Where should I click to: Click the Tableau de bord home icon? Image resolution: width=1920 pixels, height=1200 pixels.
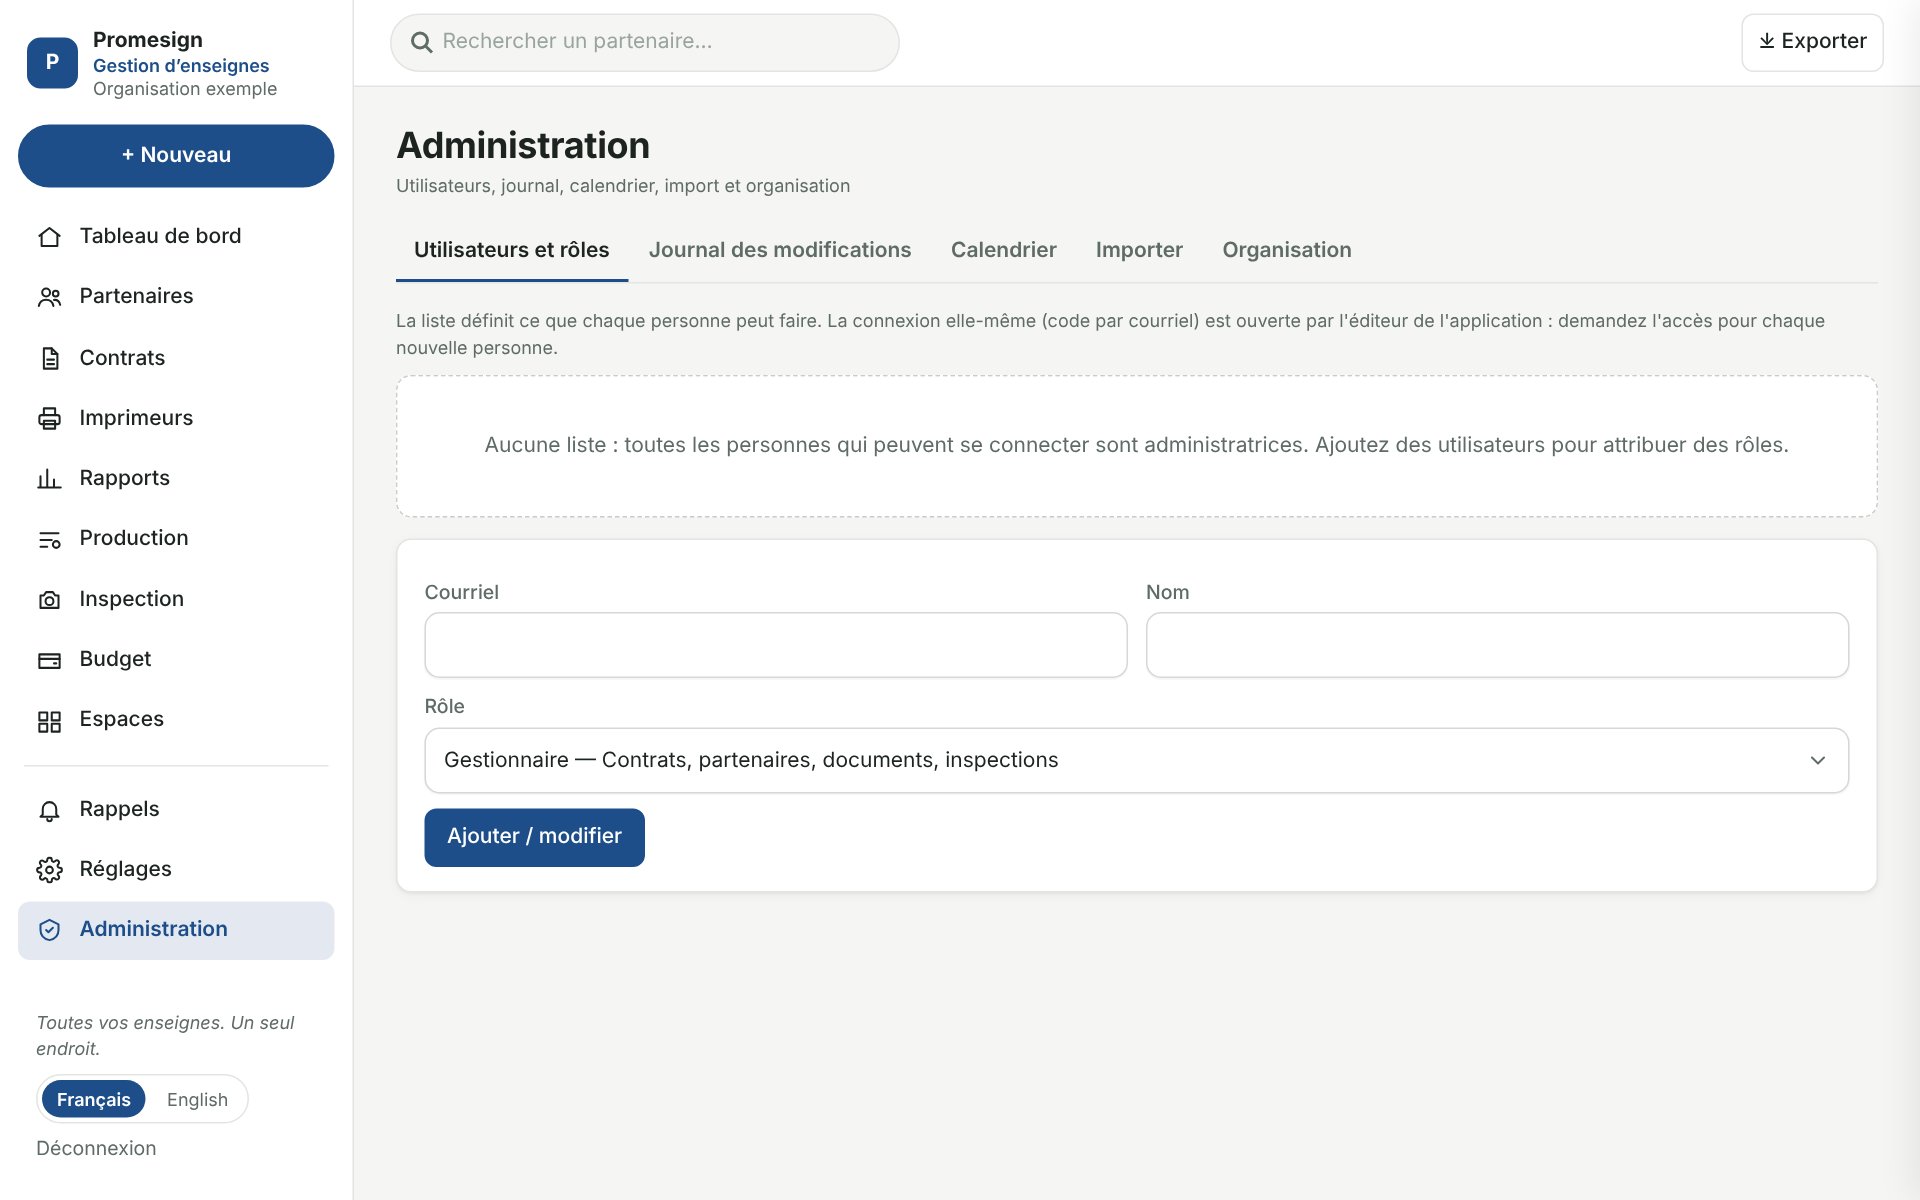49,237
